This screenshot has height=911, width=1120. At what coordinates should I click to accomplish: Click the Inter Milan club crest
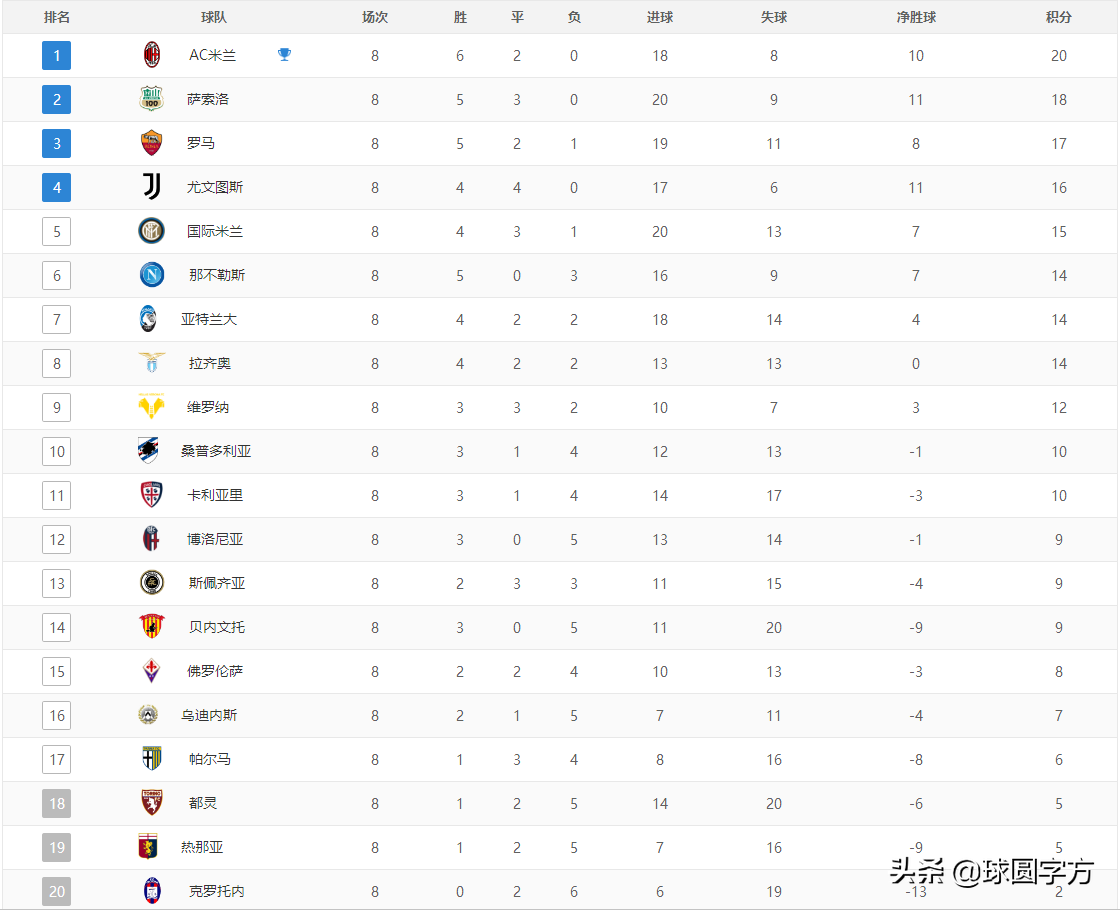coord(151,231)
